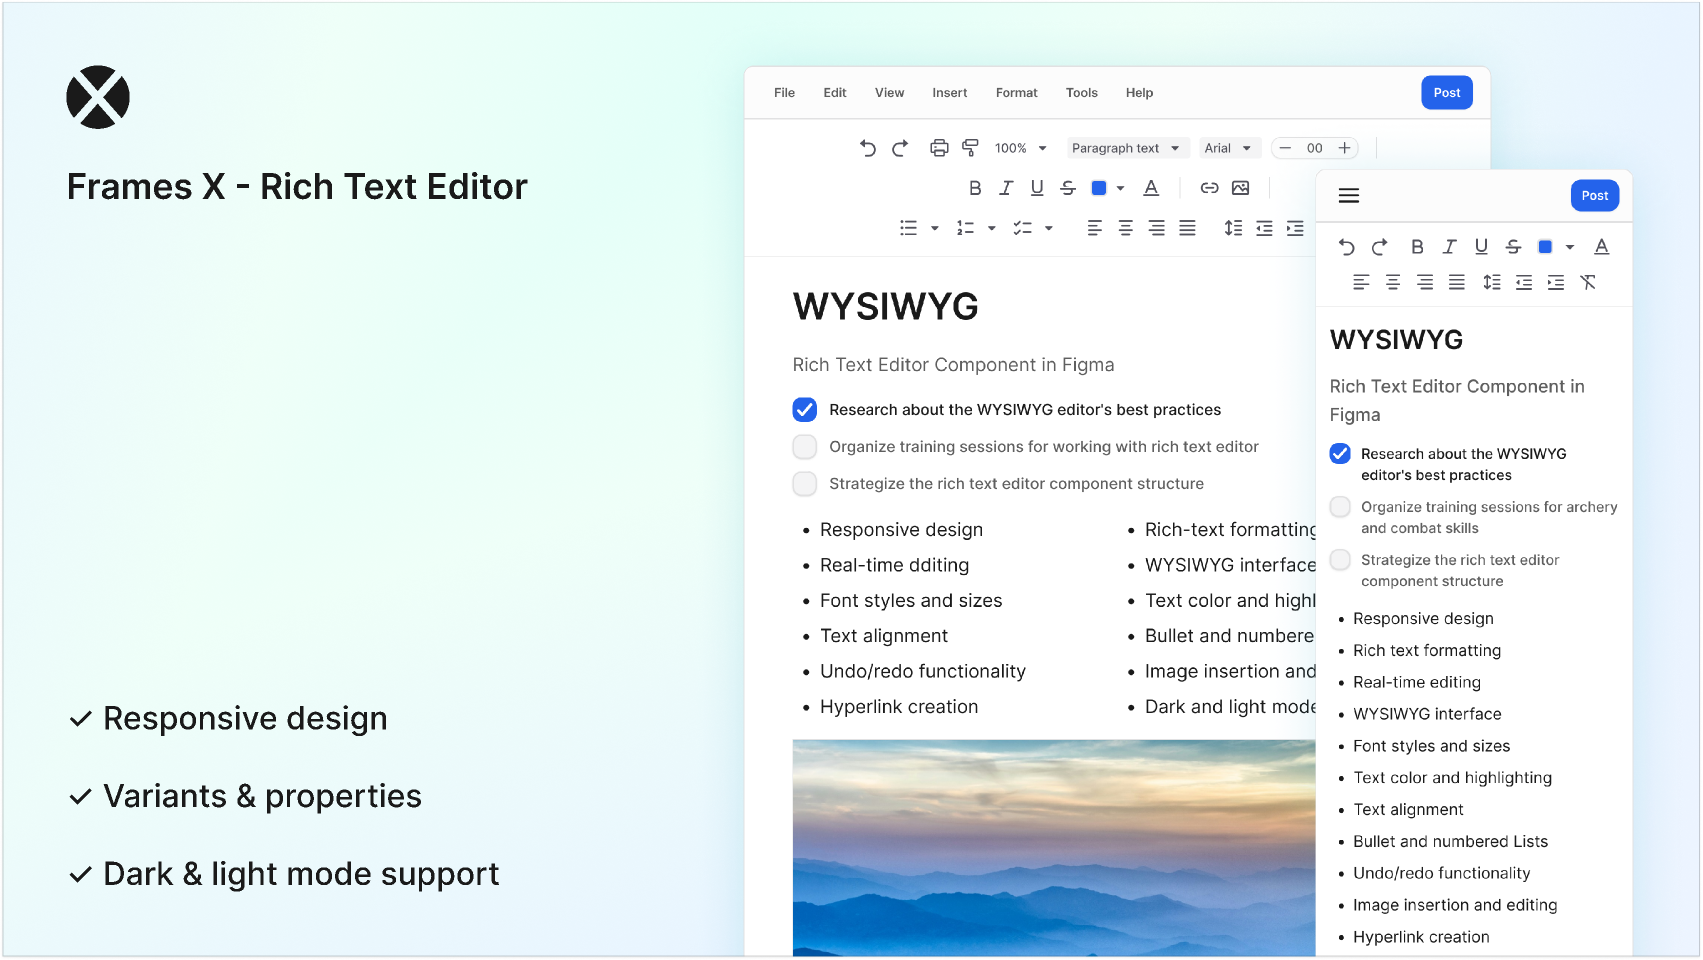Open the Paragraph text style dropdown

(1126, 147)
